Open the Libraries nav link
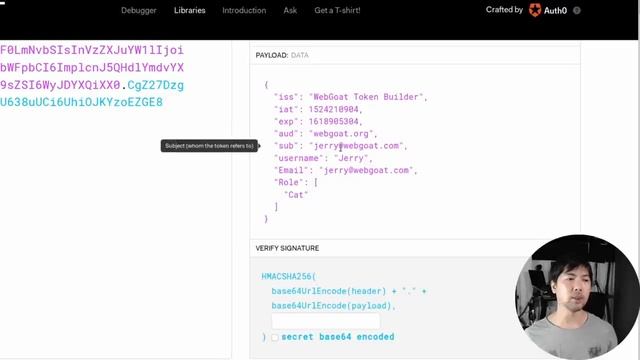 pyautogui.click(x=189, y=11)
